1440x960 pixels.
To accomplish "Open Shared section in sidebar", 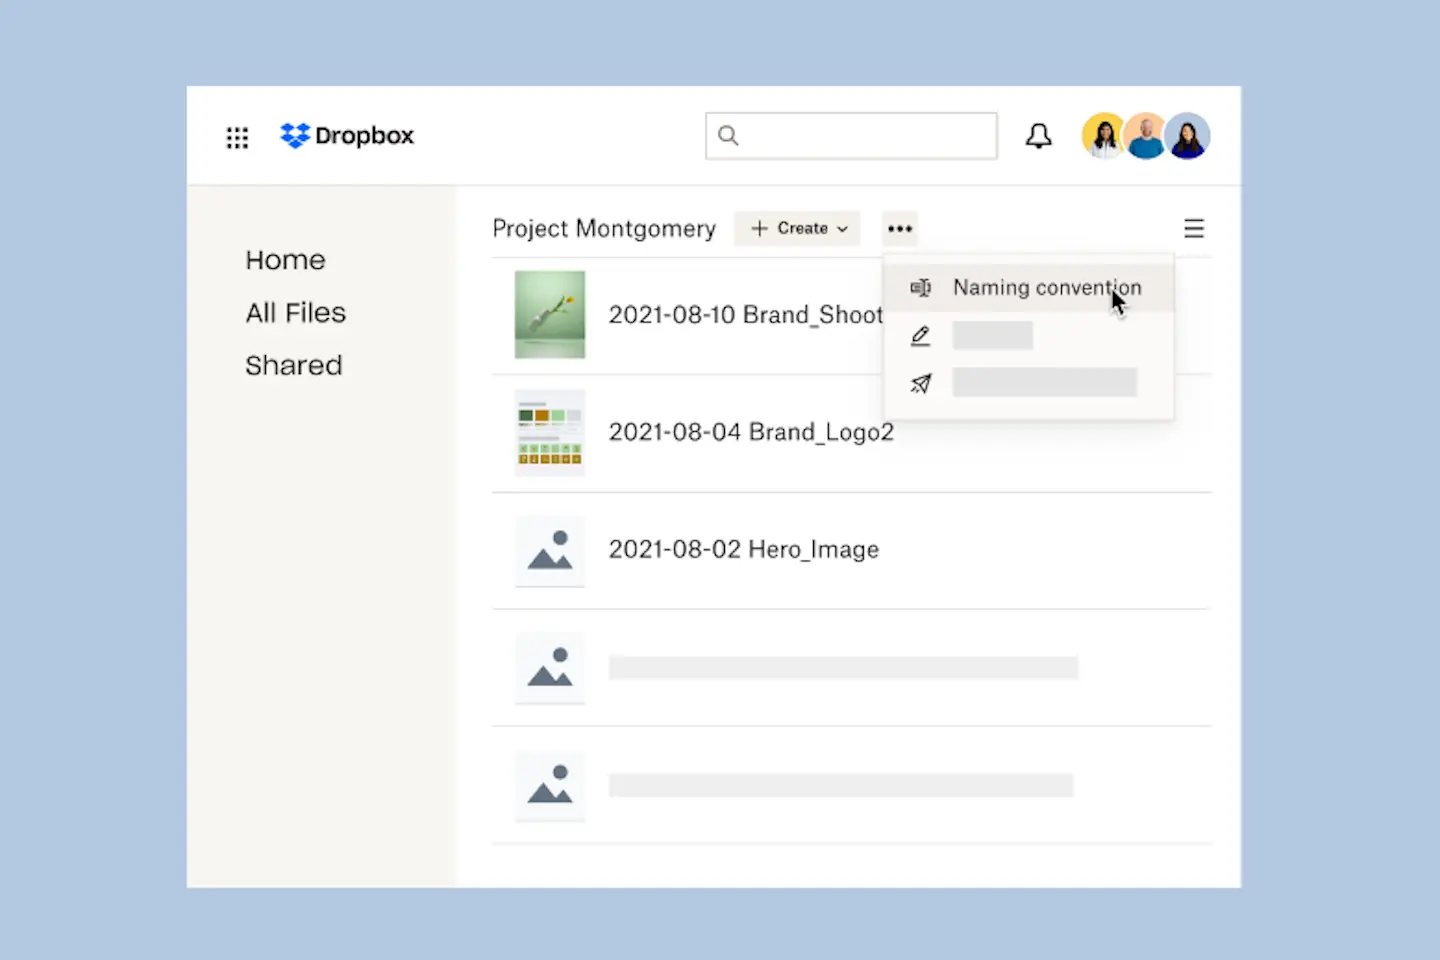I will tap(293, 366).
